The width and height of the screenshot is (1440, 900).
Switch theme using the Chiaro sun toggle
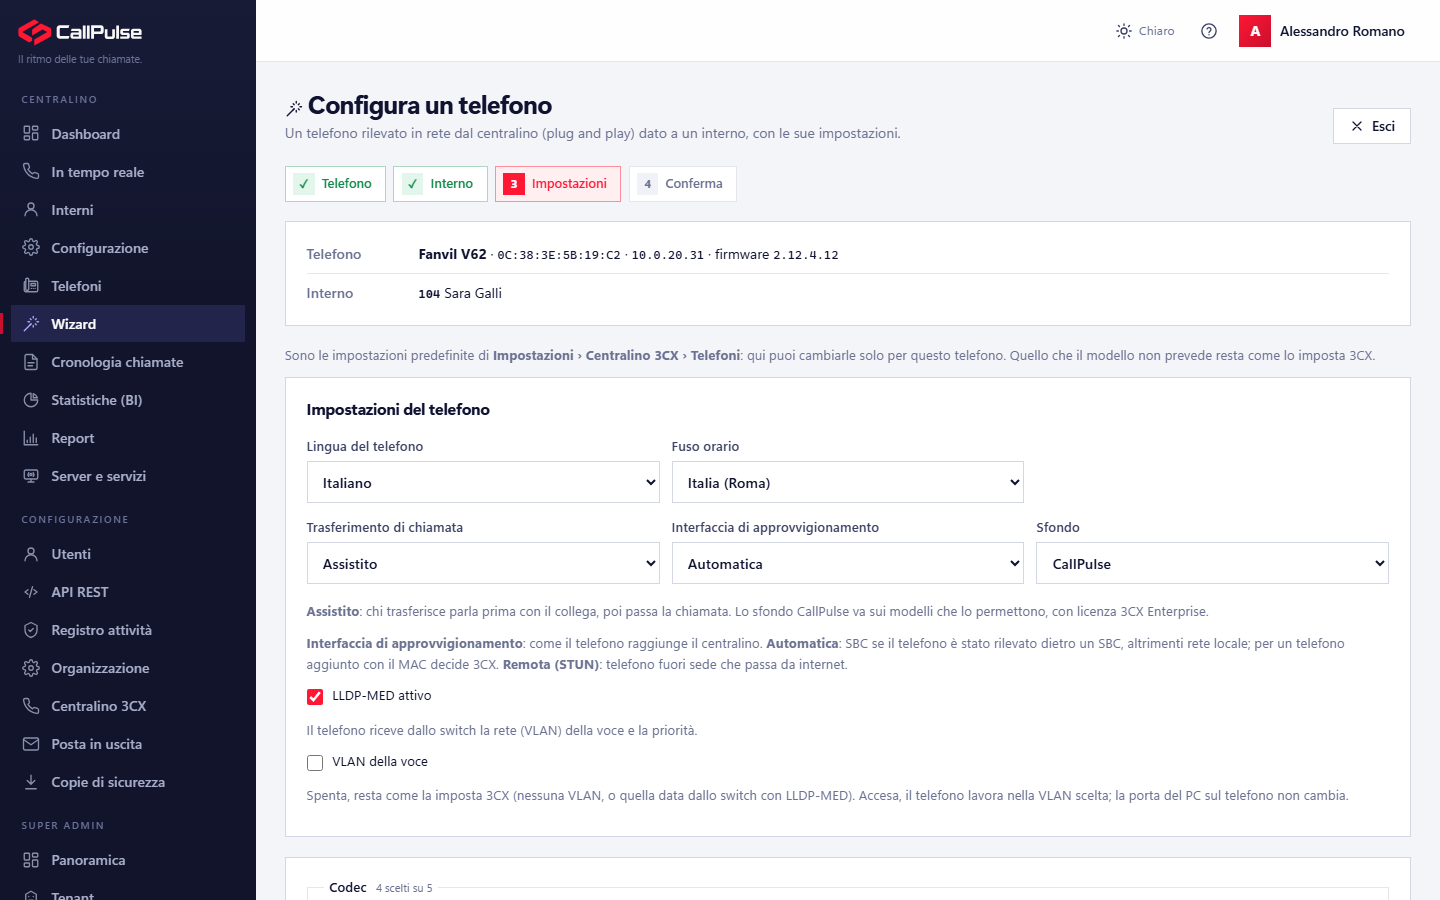click(1145, 31)
